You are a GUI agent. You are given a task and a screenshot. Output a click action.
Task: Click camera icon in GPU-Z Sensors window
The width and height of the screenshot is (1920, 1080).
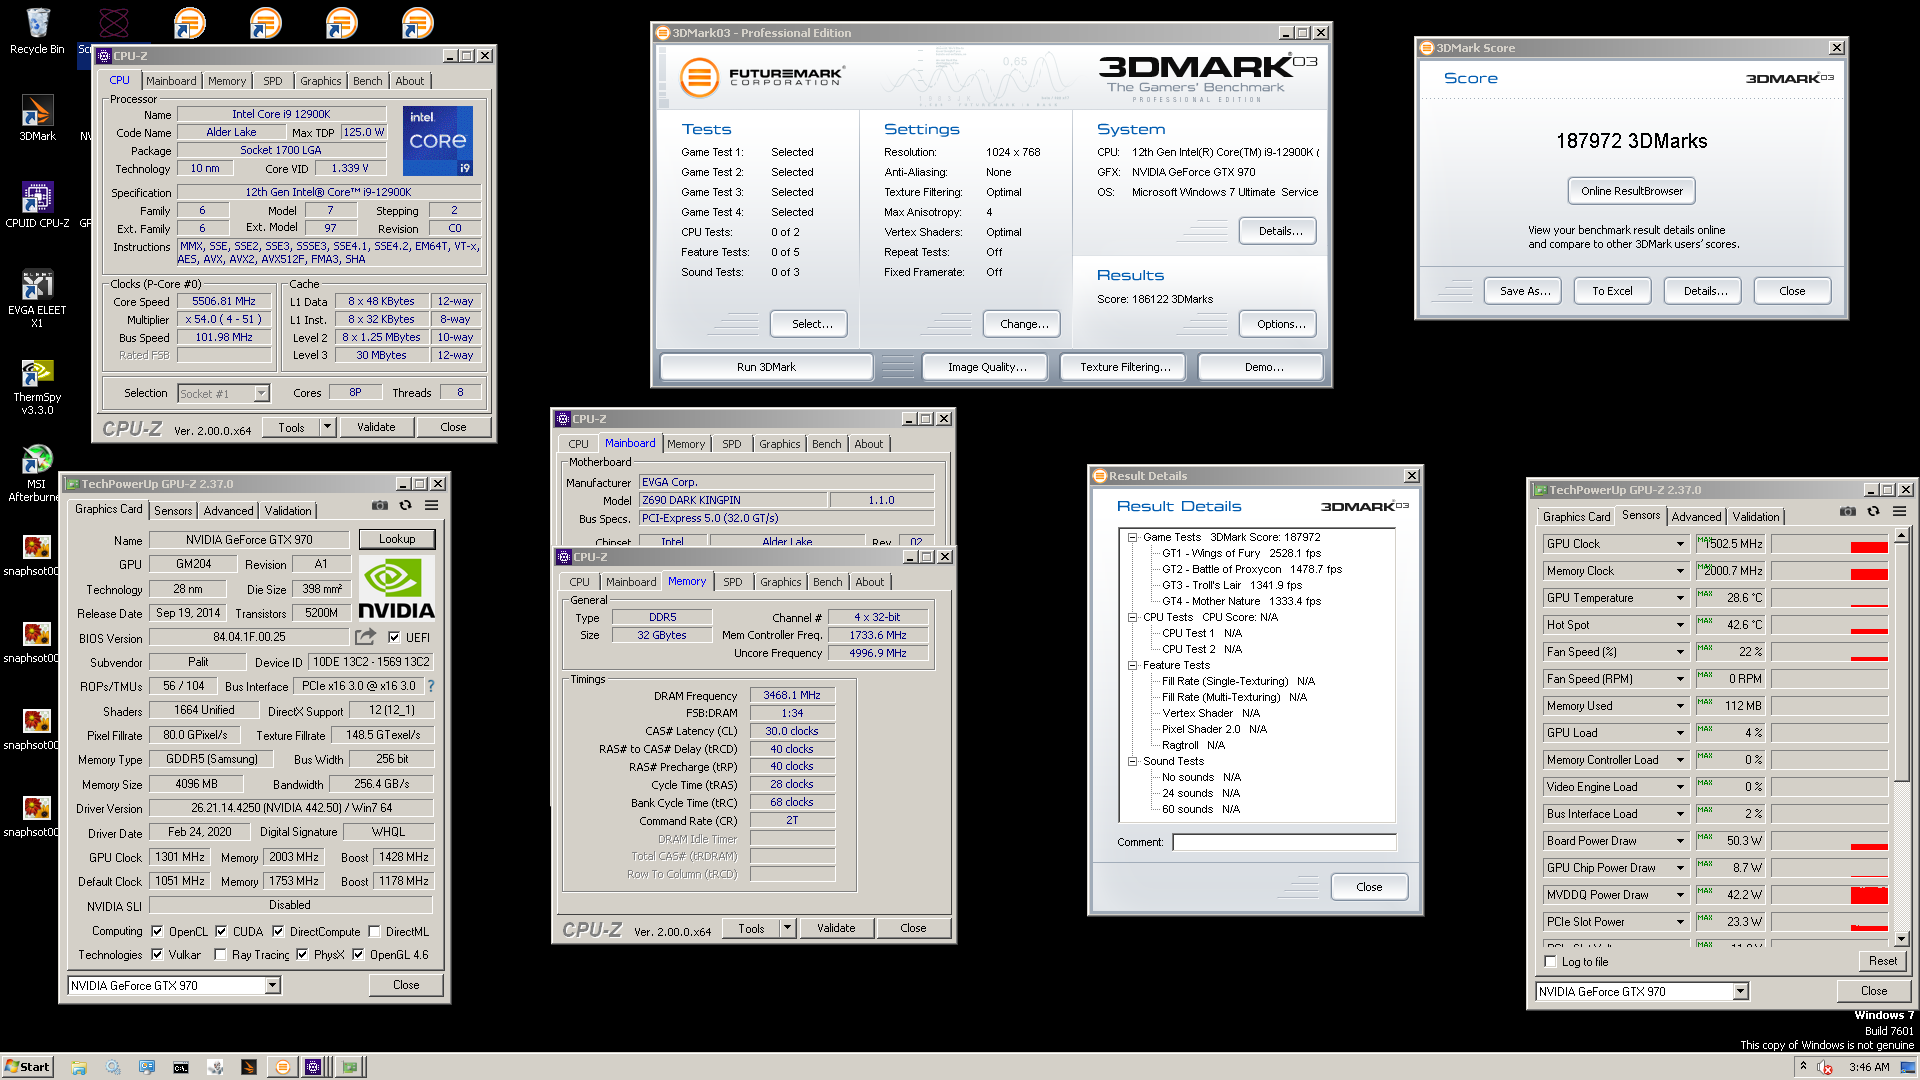tap(1848, 512)
